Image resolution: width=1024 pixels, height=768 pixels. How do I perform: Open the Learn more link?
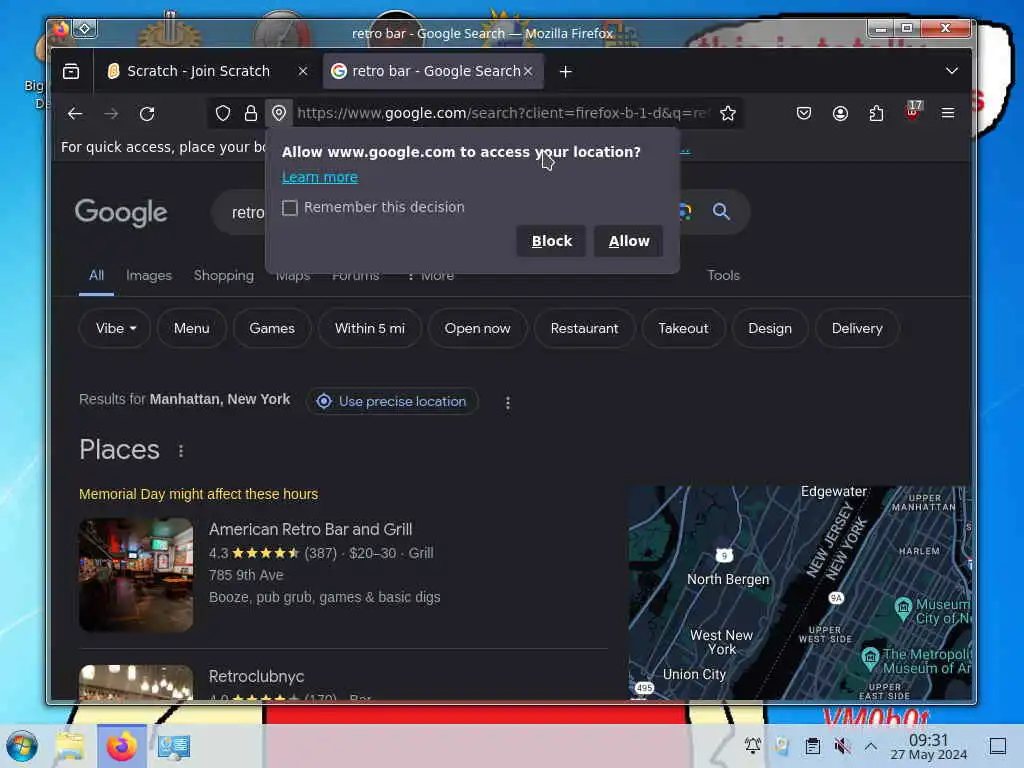click(x=319, y=177)
